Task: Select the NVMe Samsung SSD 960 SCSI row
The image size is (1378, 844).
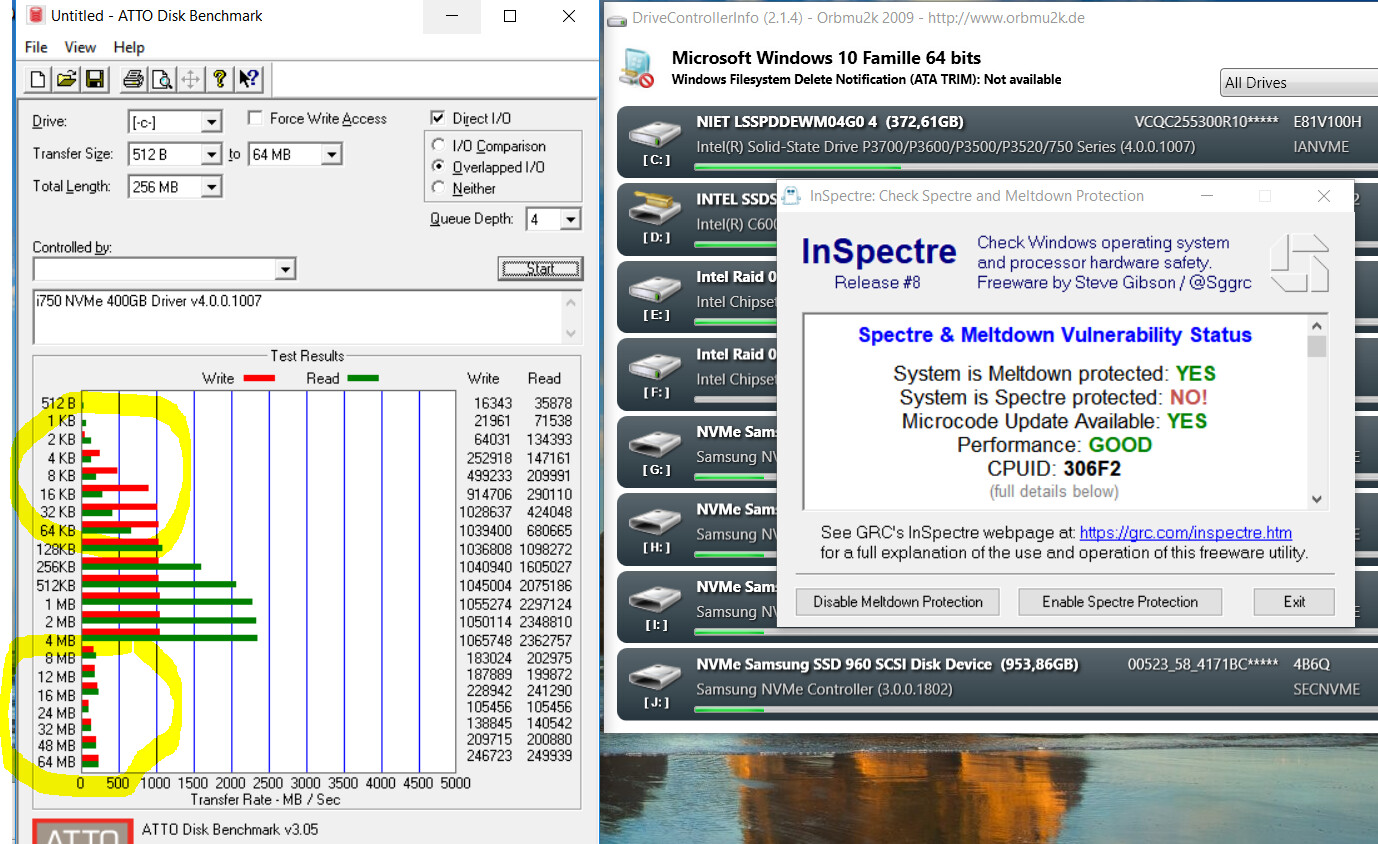Action: click(x=997, y=684)
